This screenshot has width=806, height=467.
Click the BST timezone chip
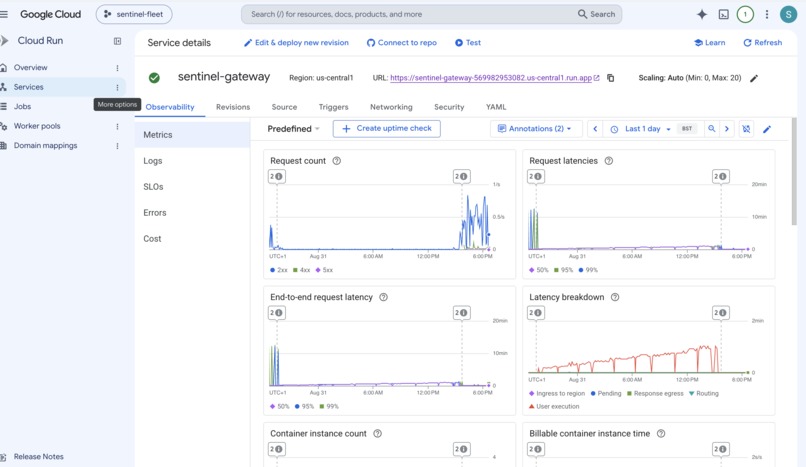pos(687,129)
